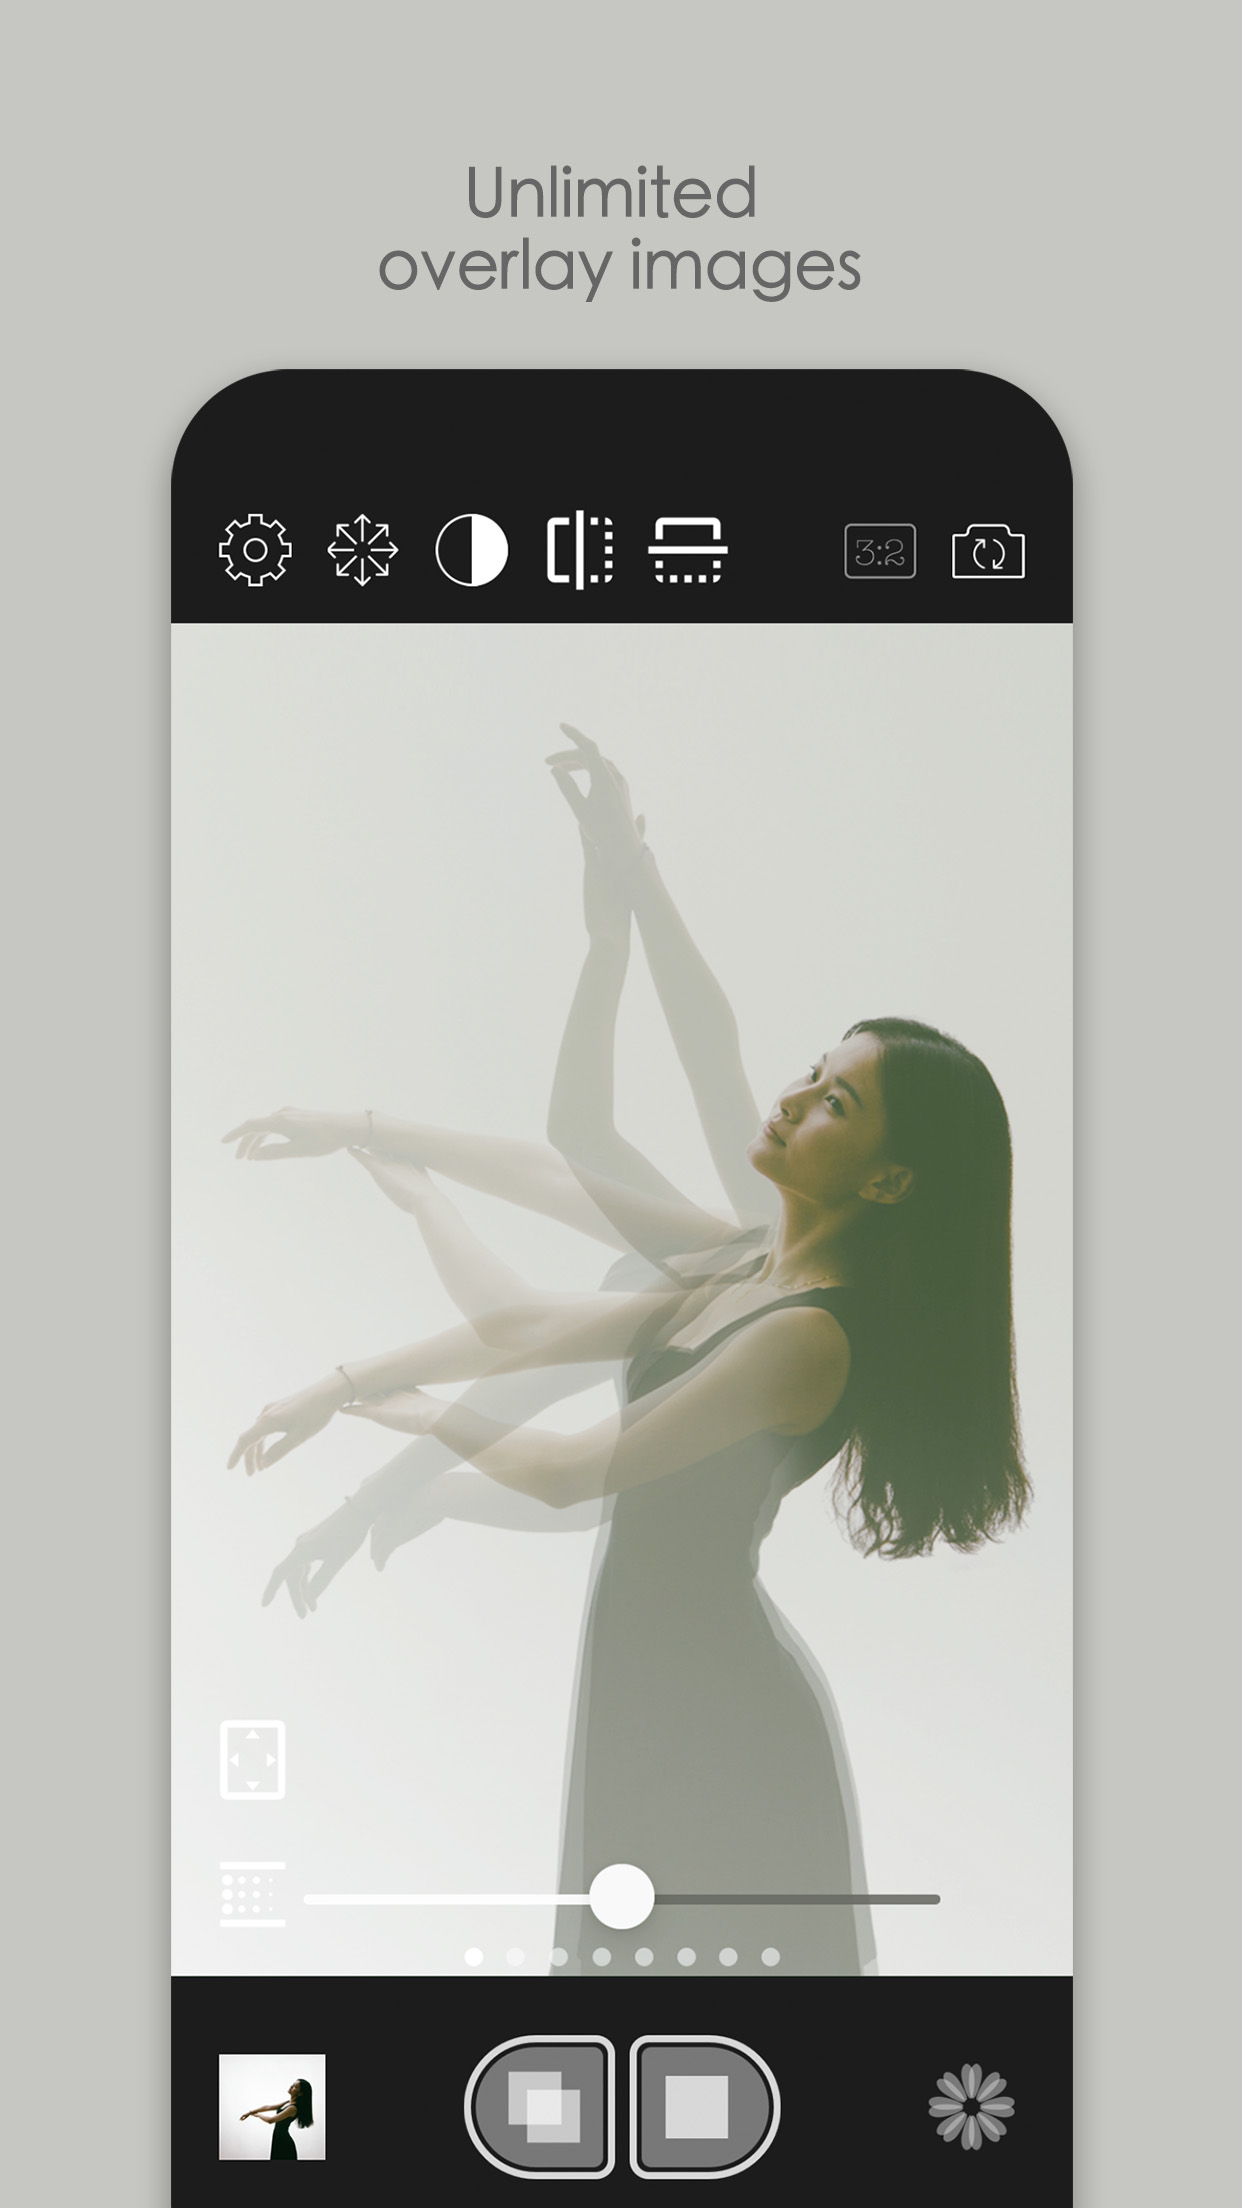Change the 3:2 aspect ratio
The height and width of the screenshot is (2208, 1242).
(x=880, y=551)
